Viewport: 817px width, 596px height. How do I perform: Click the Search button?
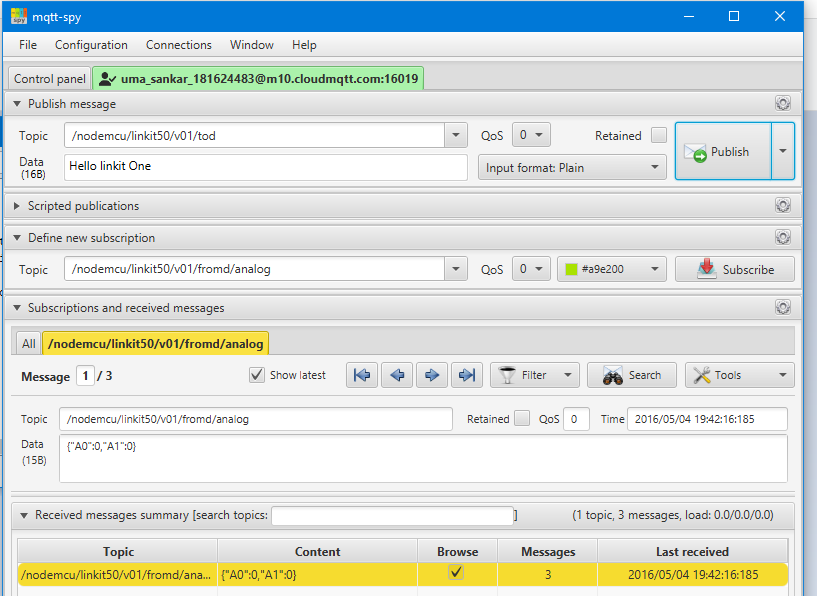[x=632, y=375]
